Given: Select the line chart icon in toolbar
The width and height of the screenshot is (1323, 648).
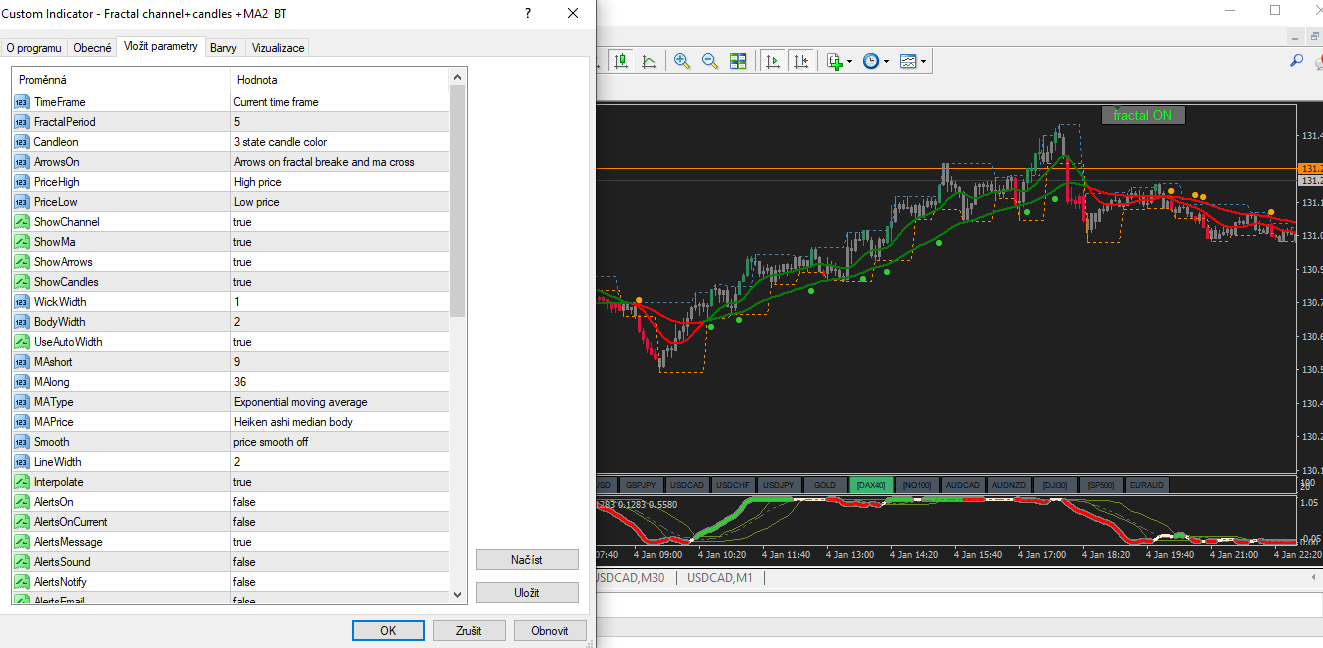Looking at the screenshot, I should click(649, 61).
